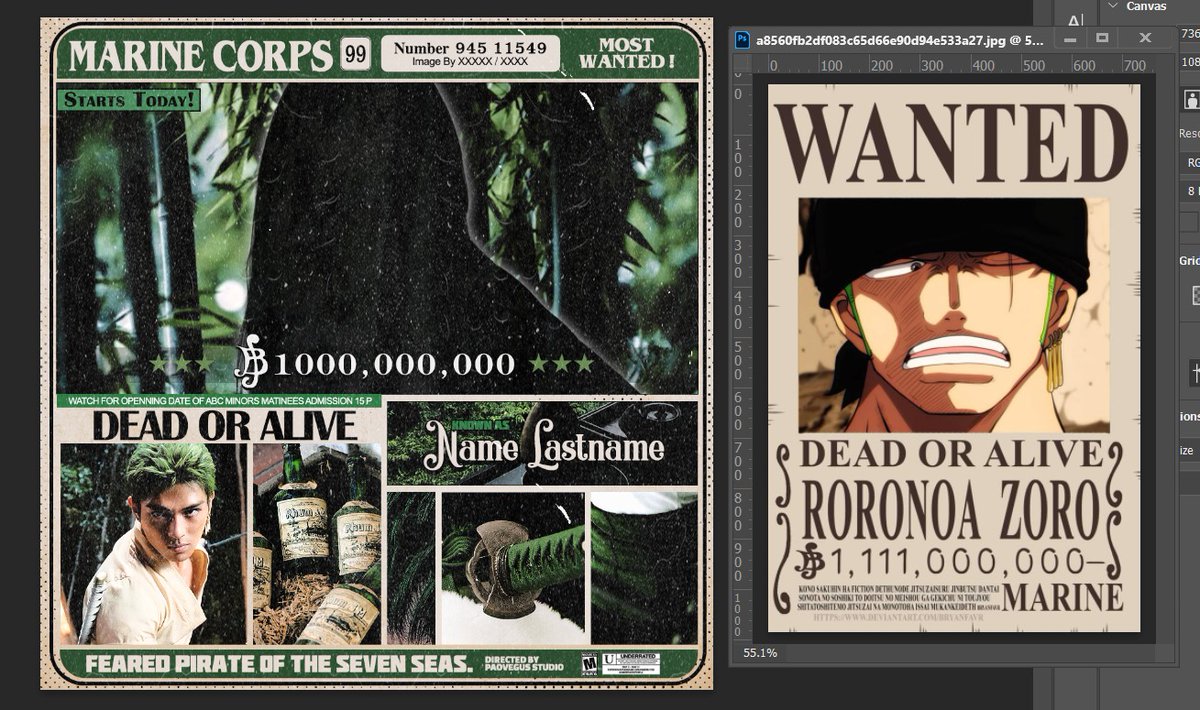The width and height of the screenshot is (1200, 710).
Task: Click the rum bottles photo in the left document
Action: 317,543
